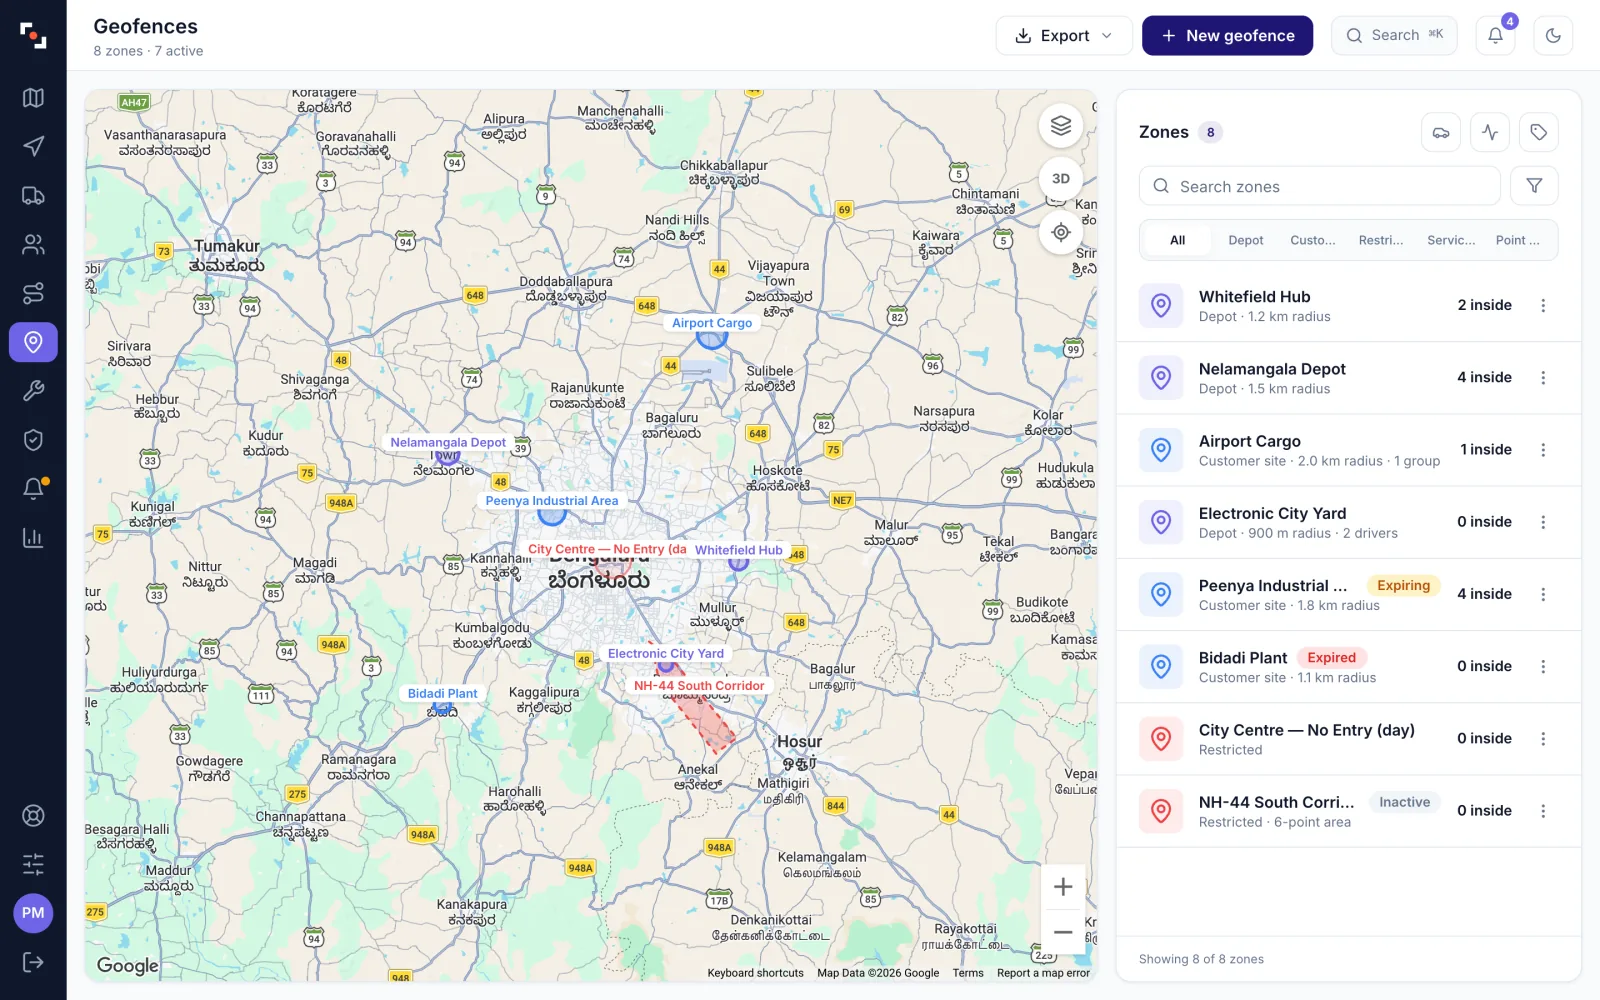Select the All zones tab
The width and height of the screenshot is (1600, 1000).
(1178, 240)
